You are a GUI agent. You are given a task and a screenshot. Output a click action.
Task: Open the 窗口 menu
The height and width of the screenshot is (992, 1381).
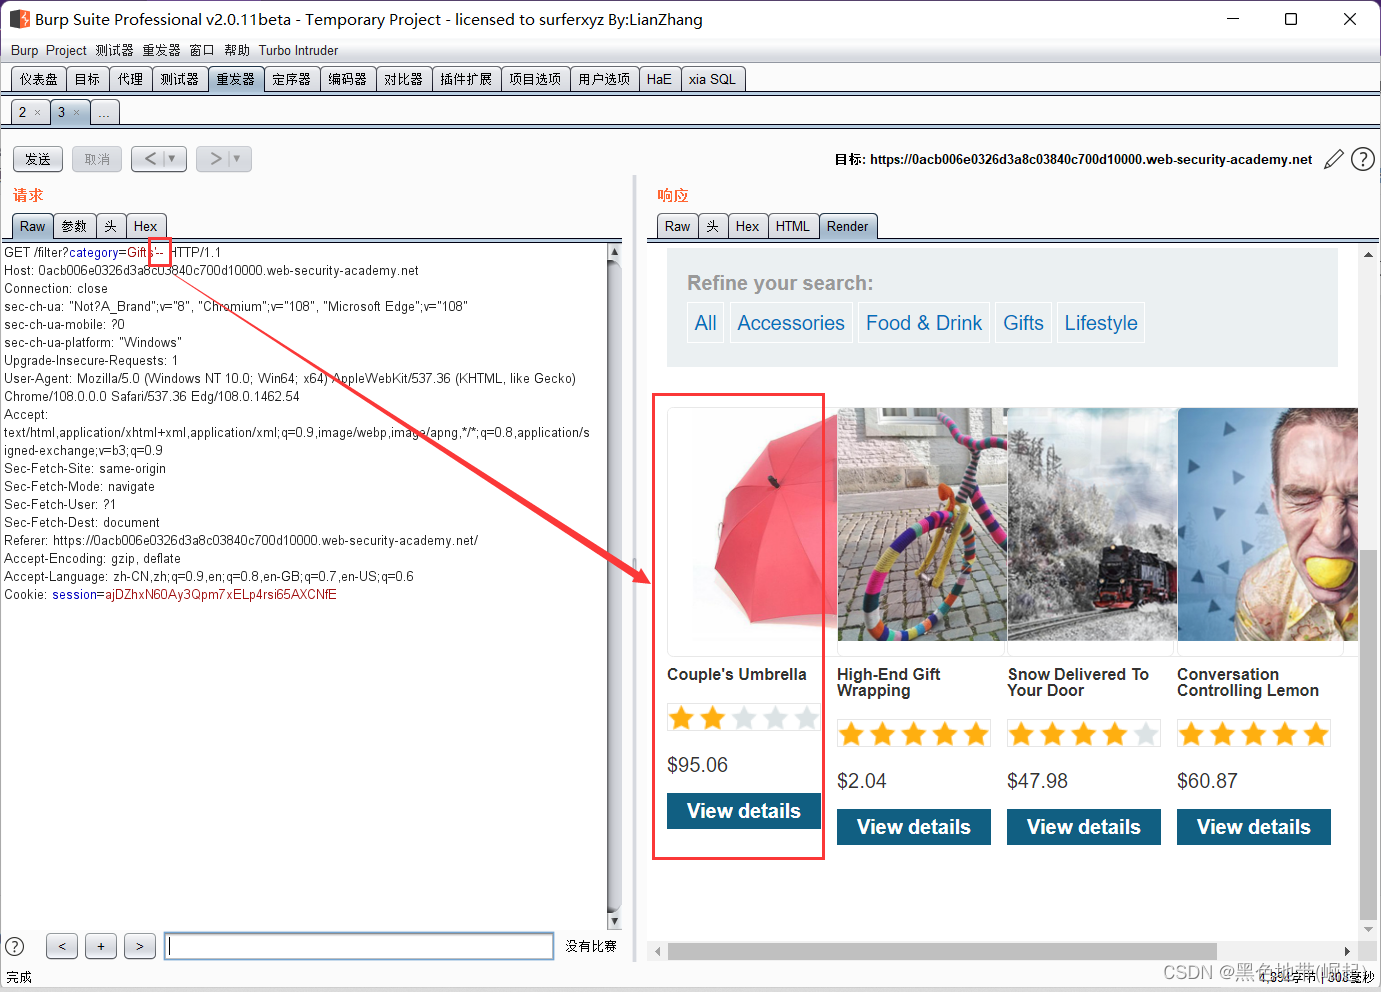click(202, 51)
